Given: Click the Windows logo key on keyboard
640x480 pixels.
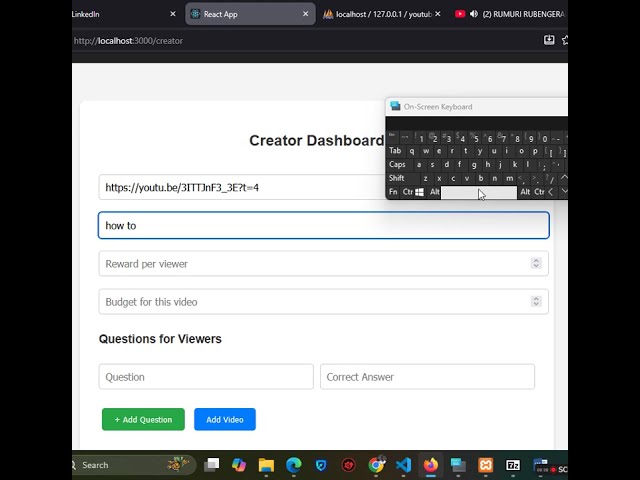Looking at the screenshot, I should click(419, 192).
